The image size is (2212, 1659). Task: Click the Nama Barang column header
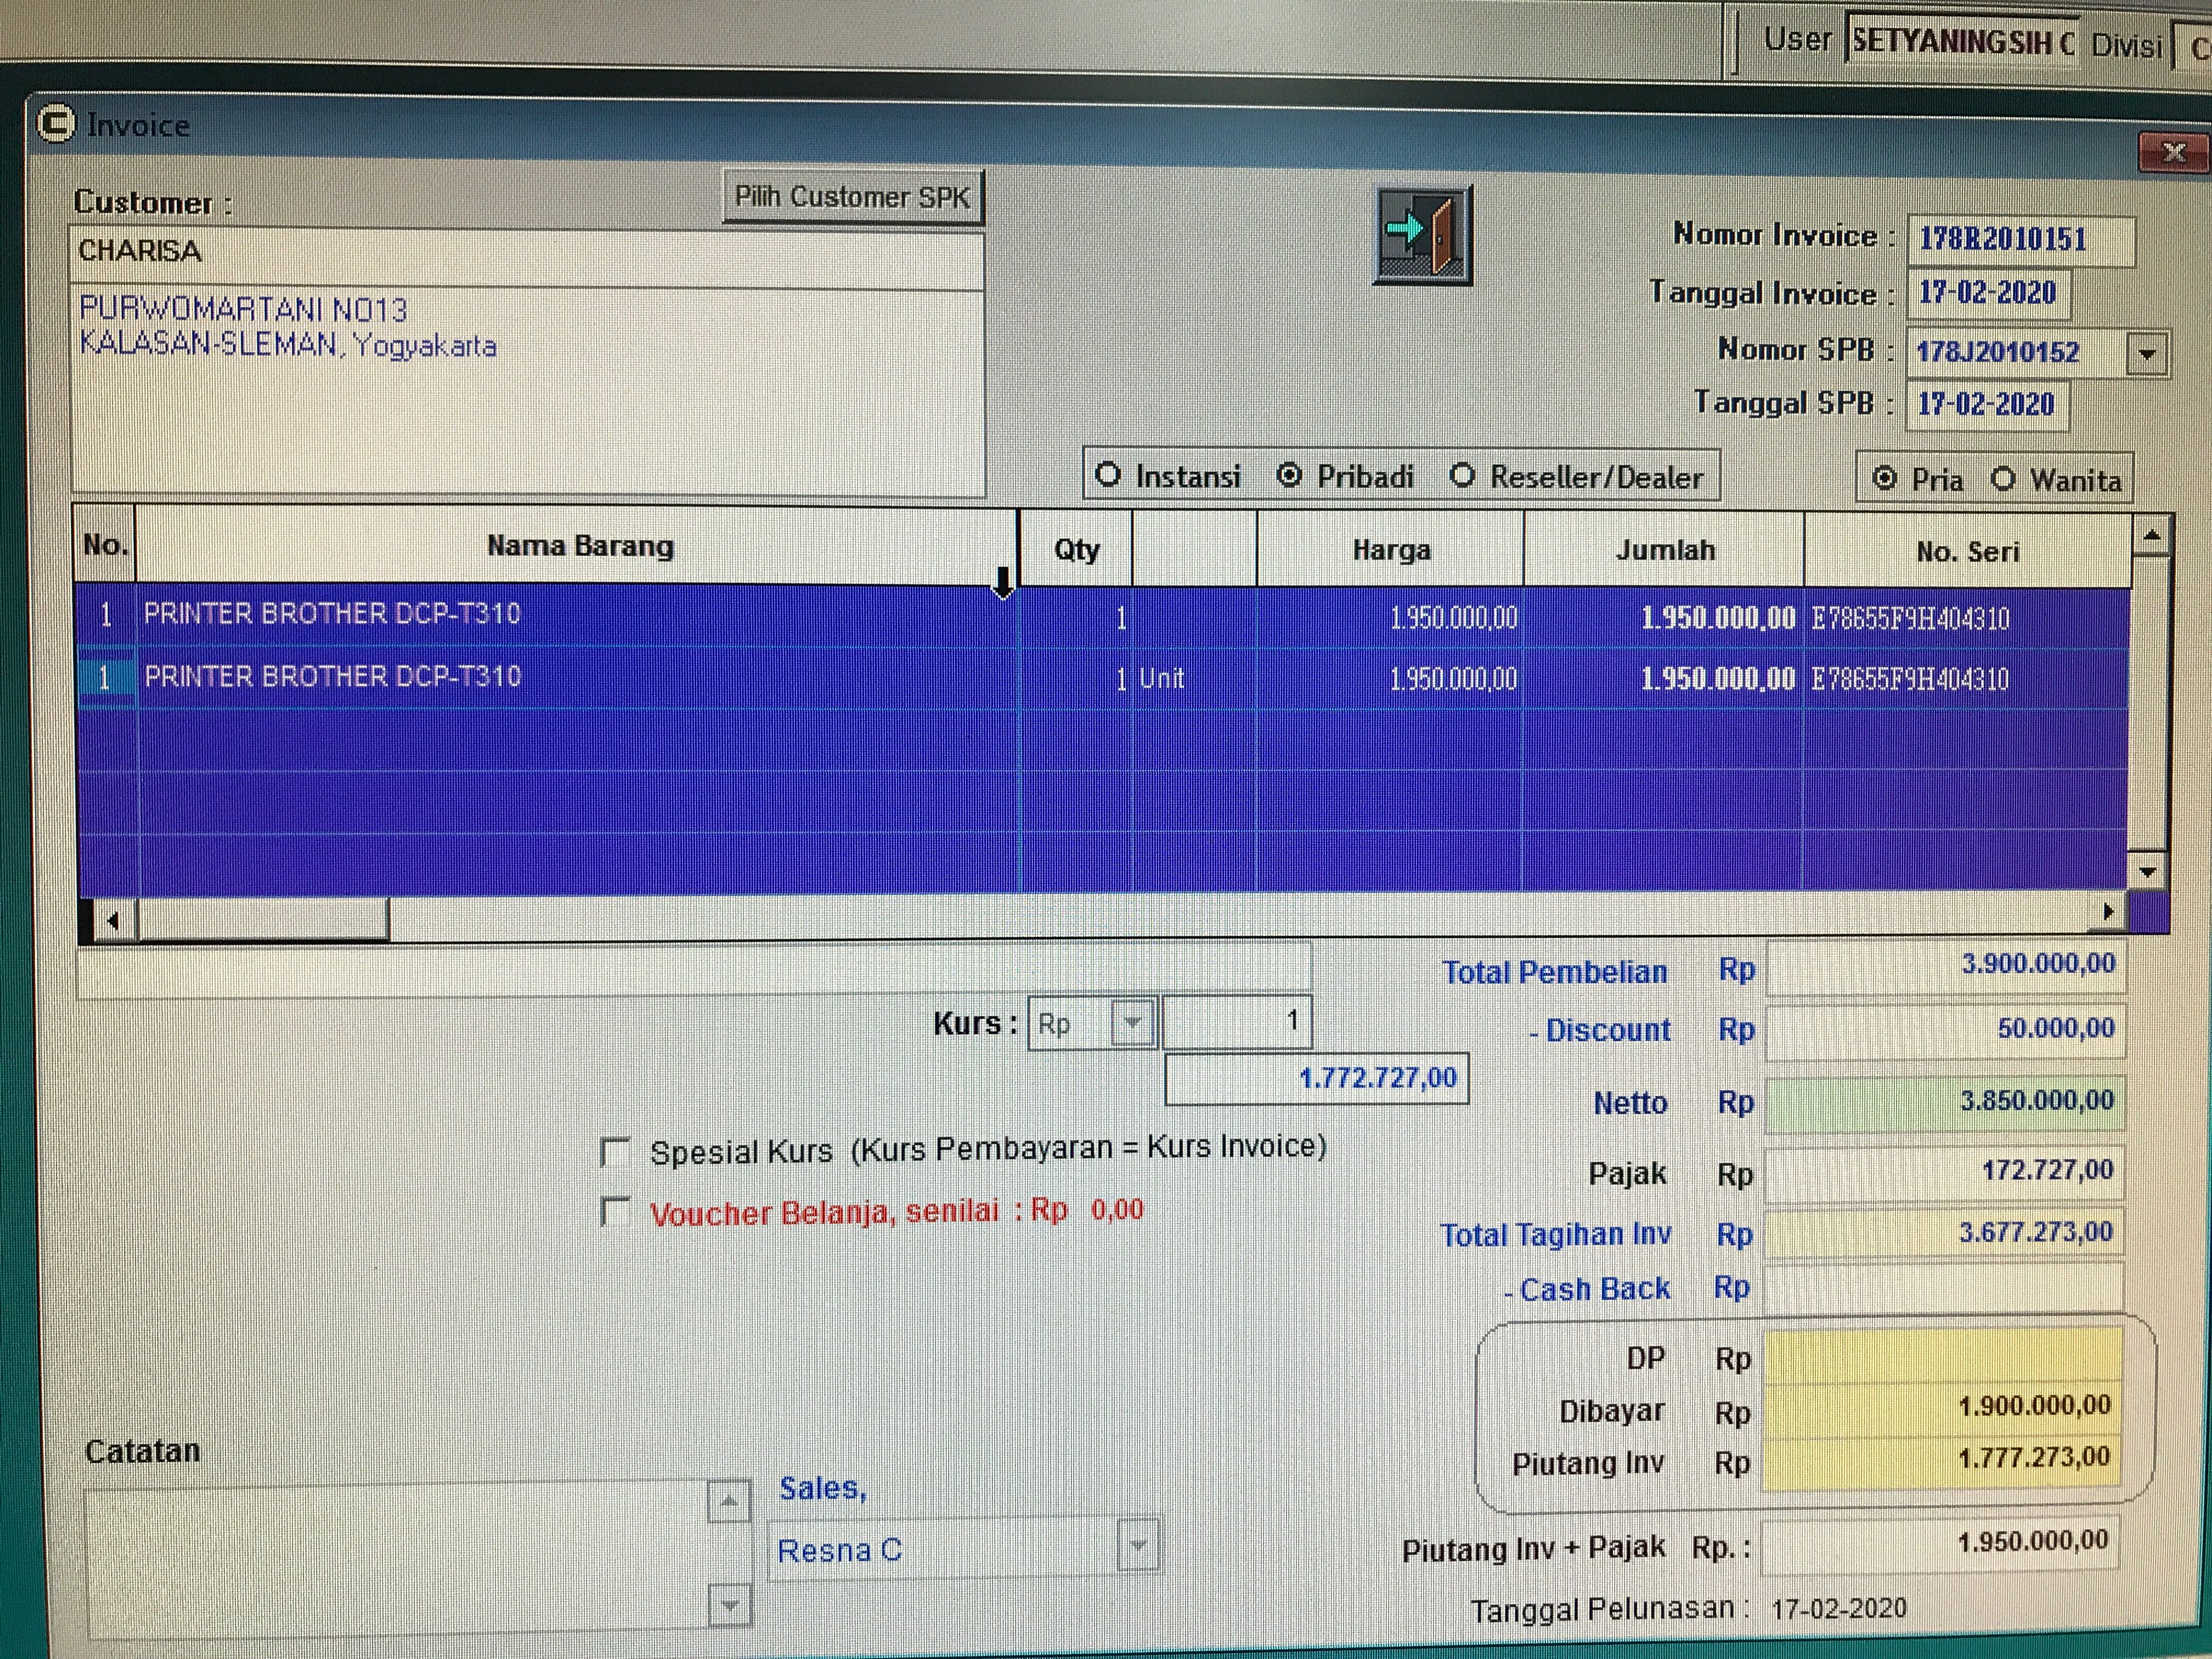coord(579,546)
